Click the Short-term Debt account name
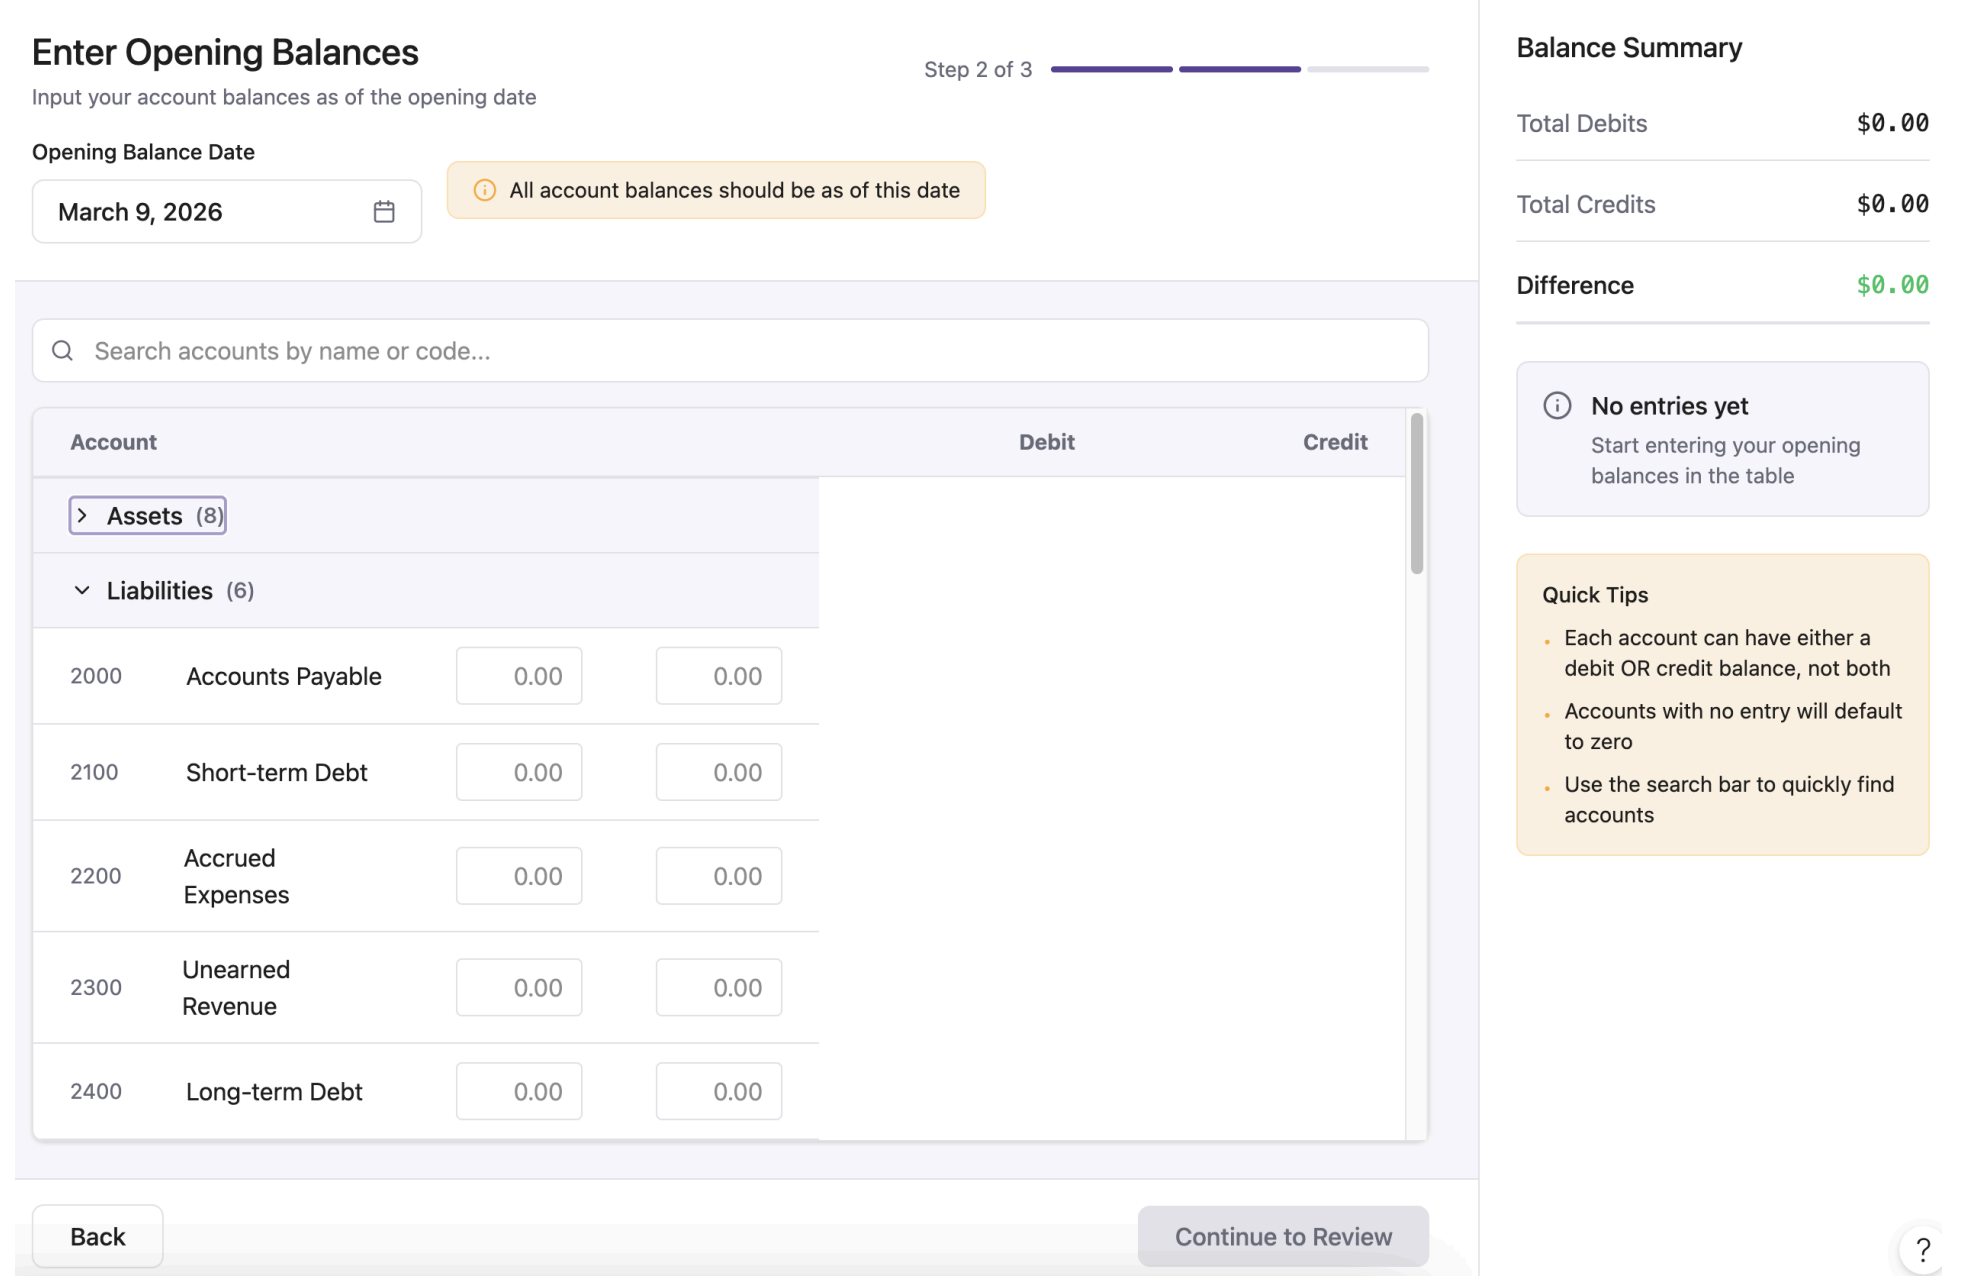This screenshot has width=1982, height=1284. click(x=277, y=773)
